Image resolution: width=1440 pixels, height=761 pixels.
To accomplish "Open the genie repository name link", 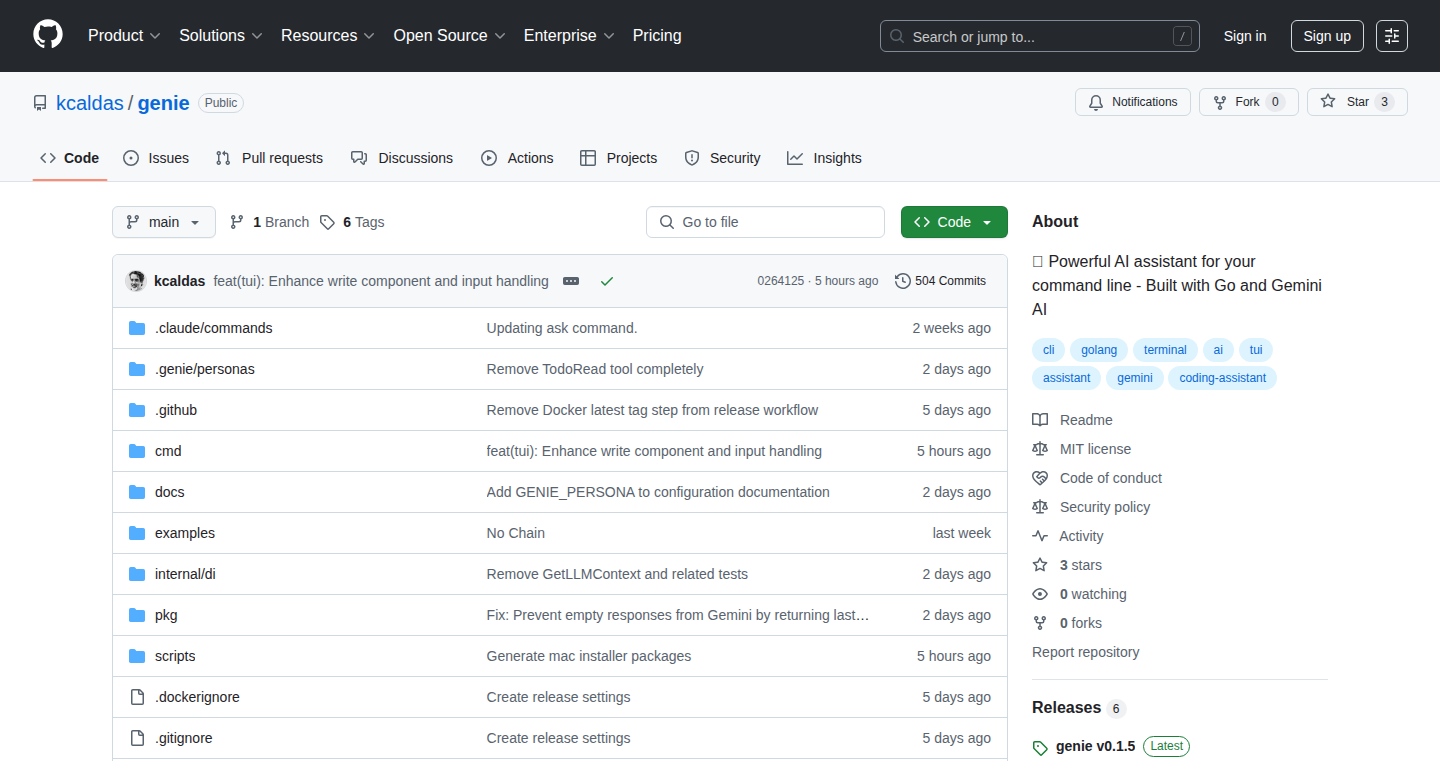I will click(x=164, y=103).
